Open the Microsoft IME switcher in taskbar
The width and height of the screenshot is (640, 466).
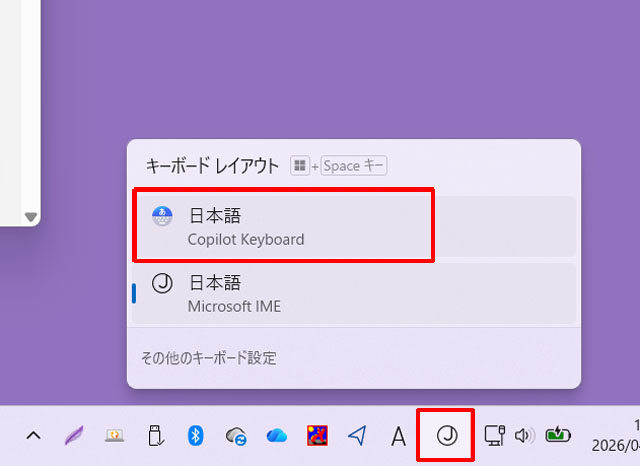point(445,435)
